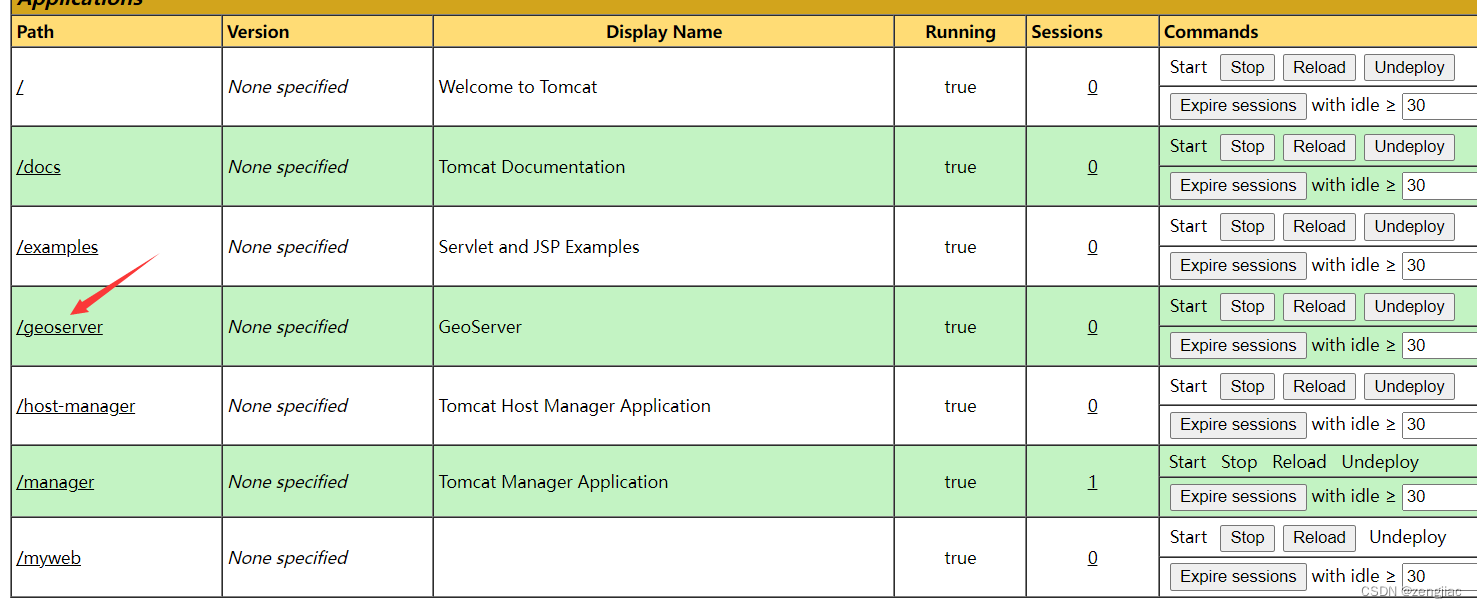This screenshot has width=1477, height=608.
Task: Undeploy the Welcome to Tomcat application
Action: coord(1409,67)
